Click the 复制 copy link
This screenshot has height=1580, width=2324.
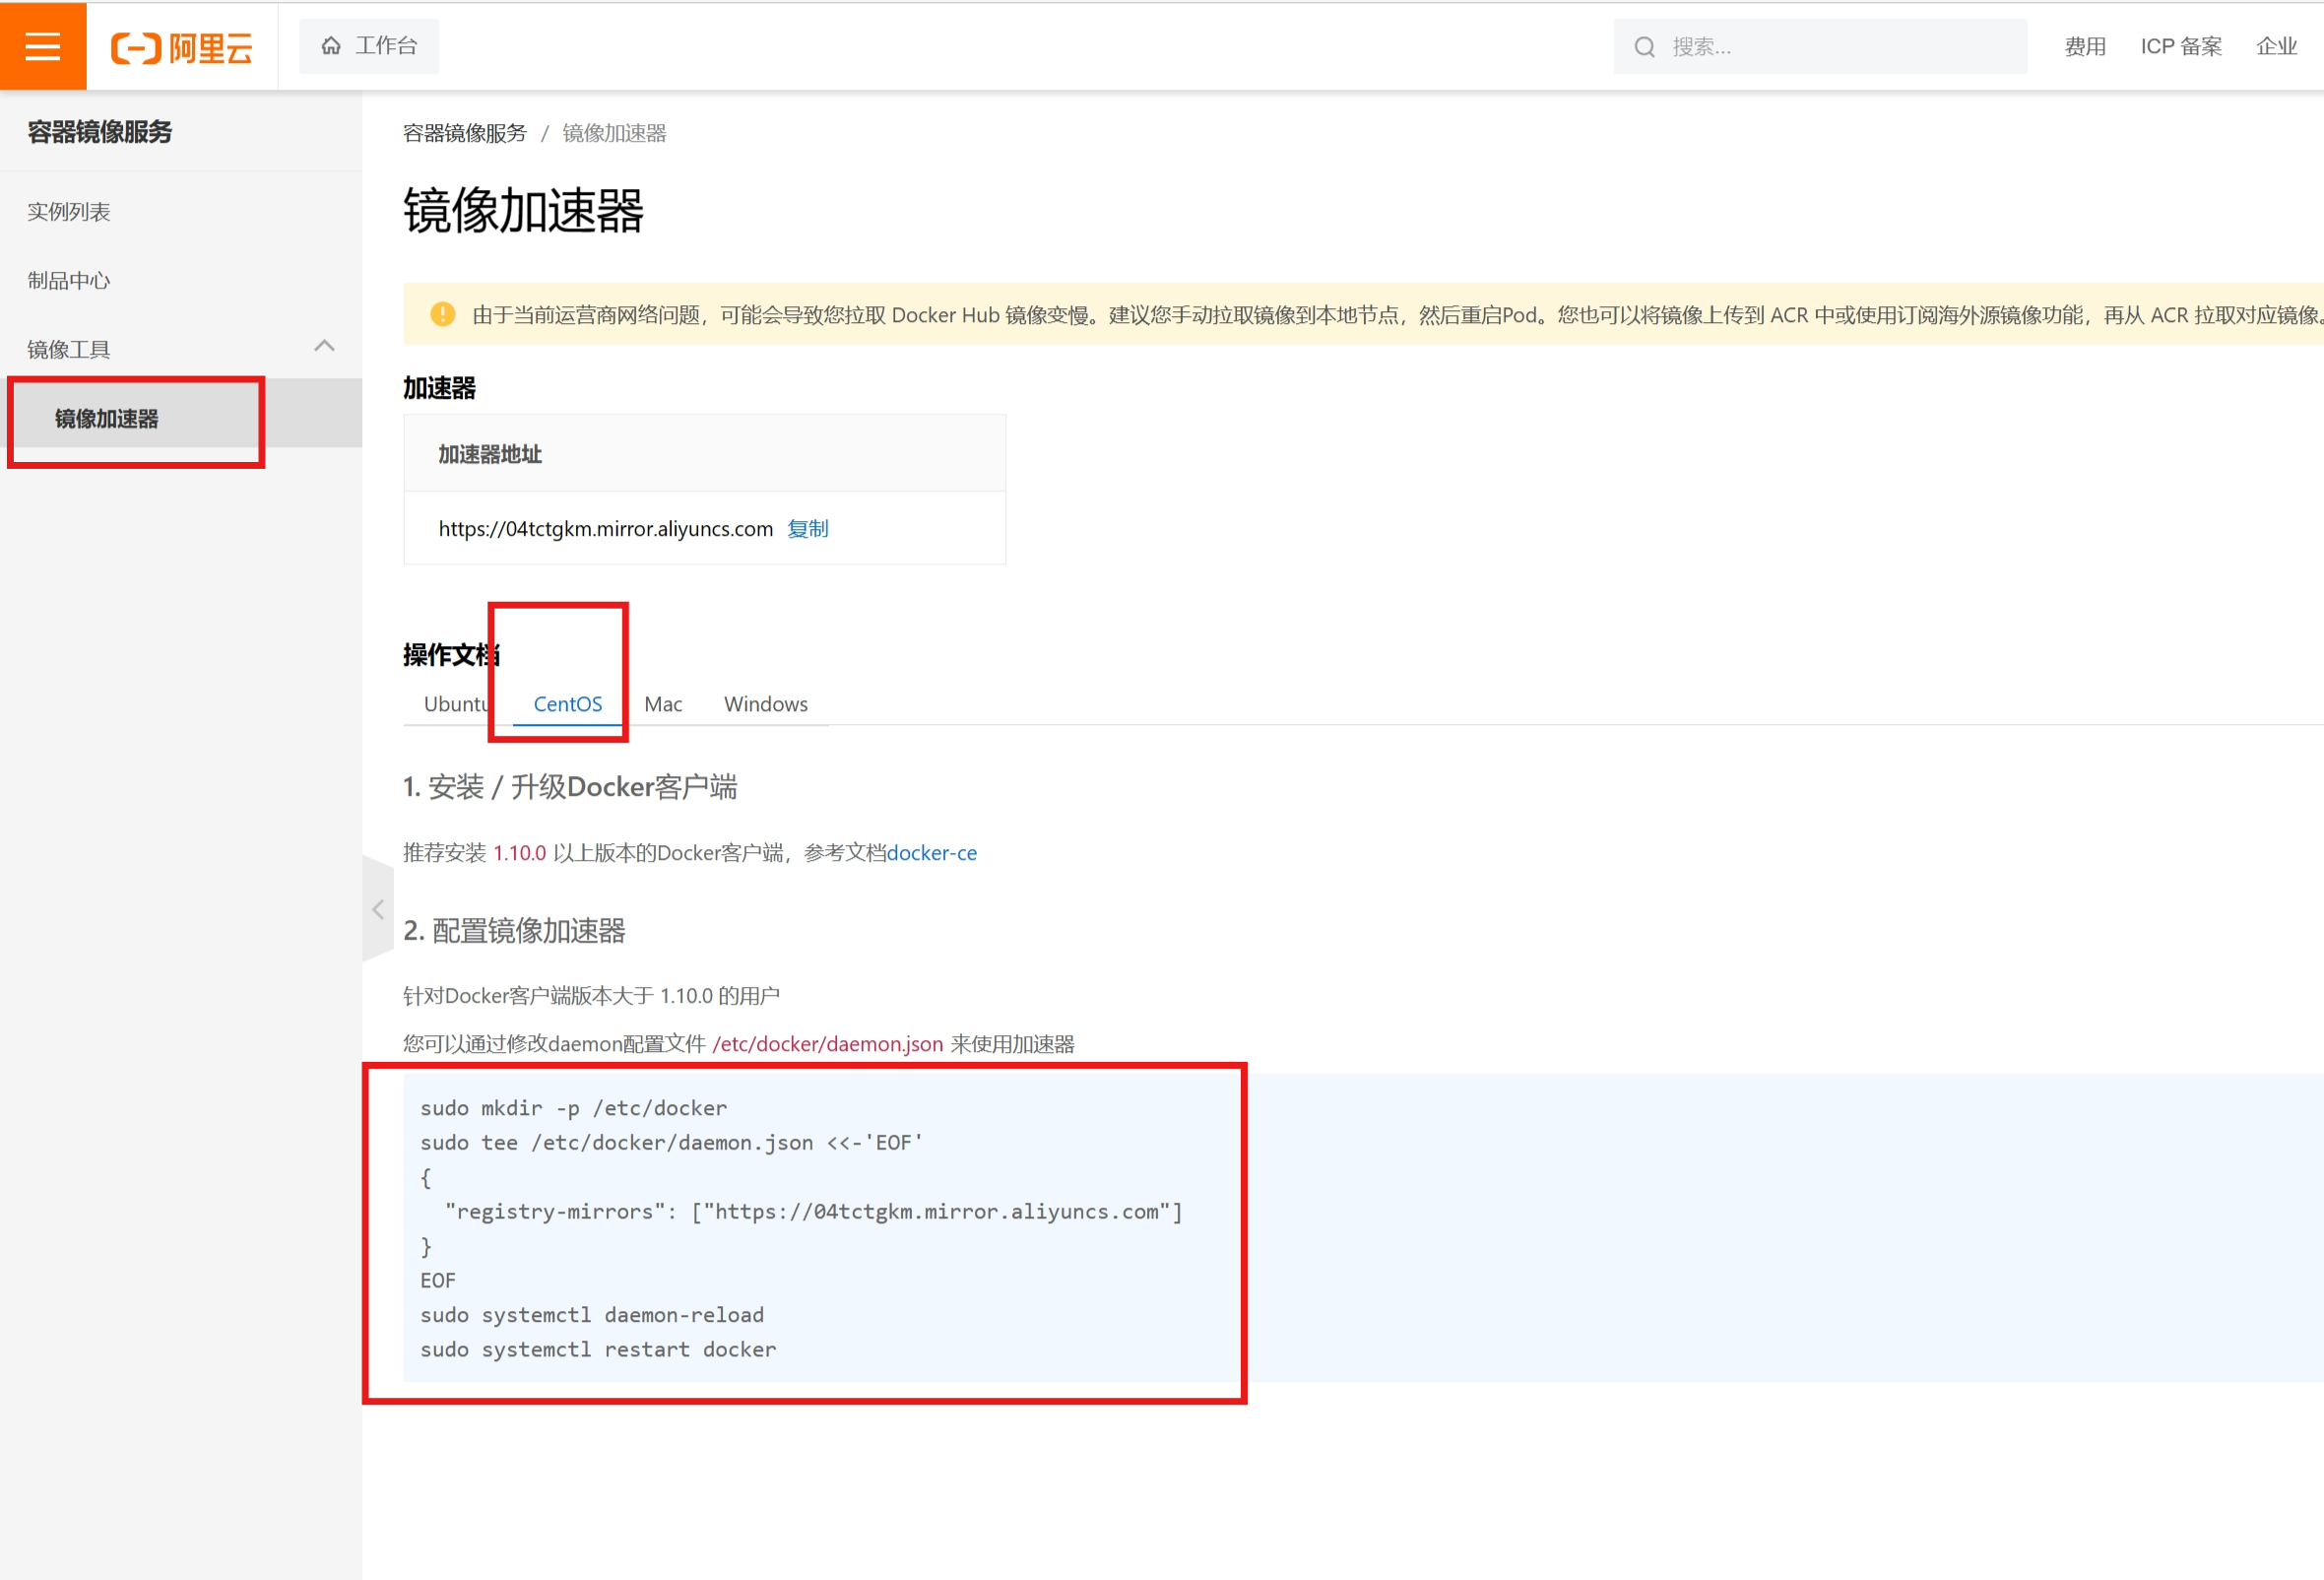[807, 528]
